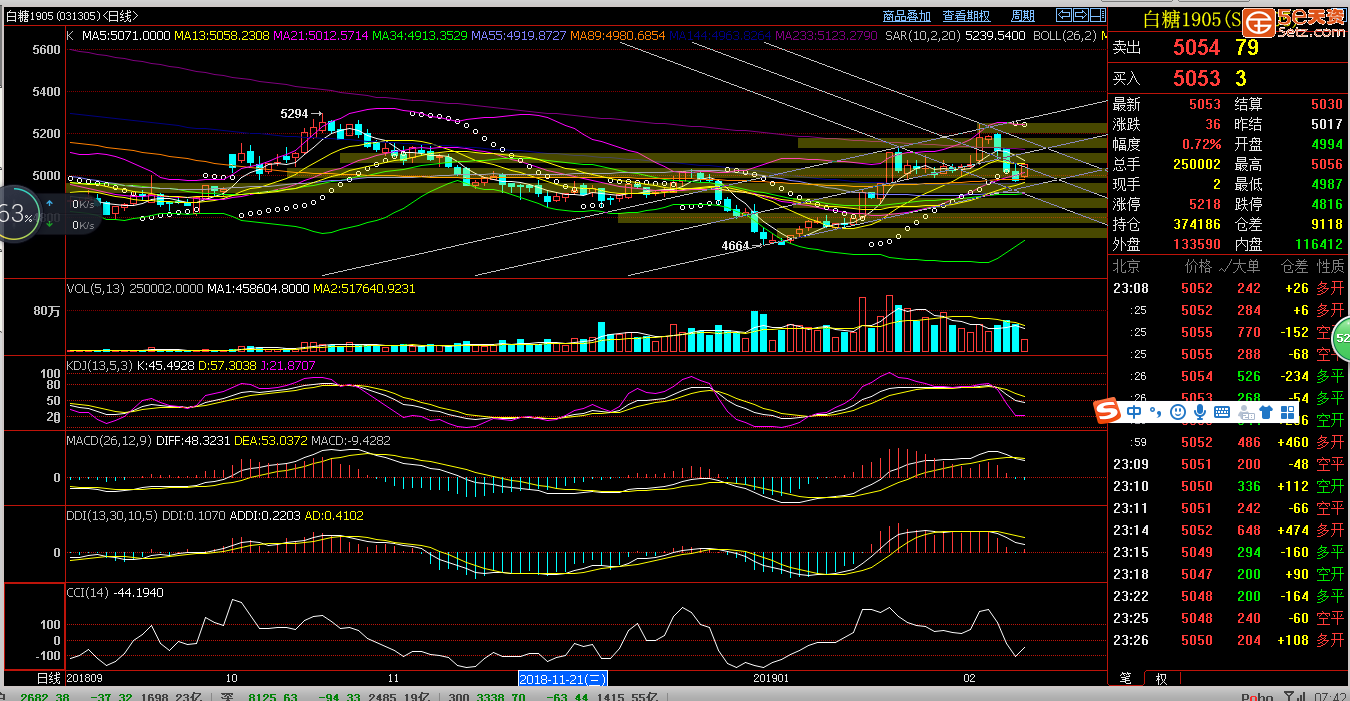Select the 23:10 trade row

point(1229,486)
